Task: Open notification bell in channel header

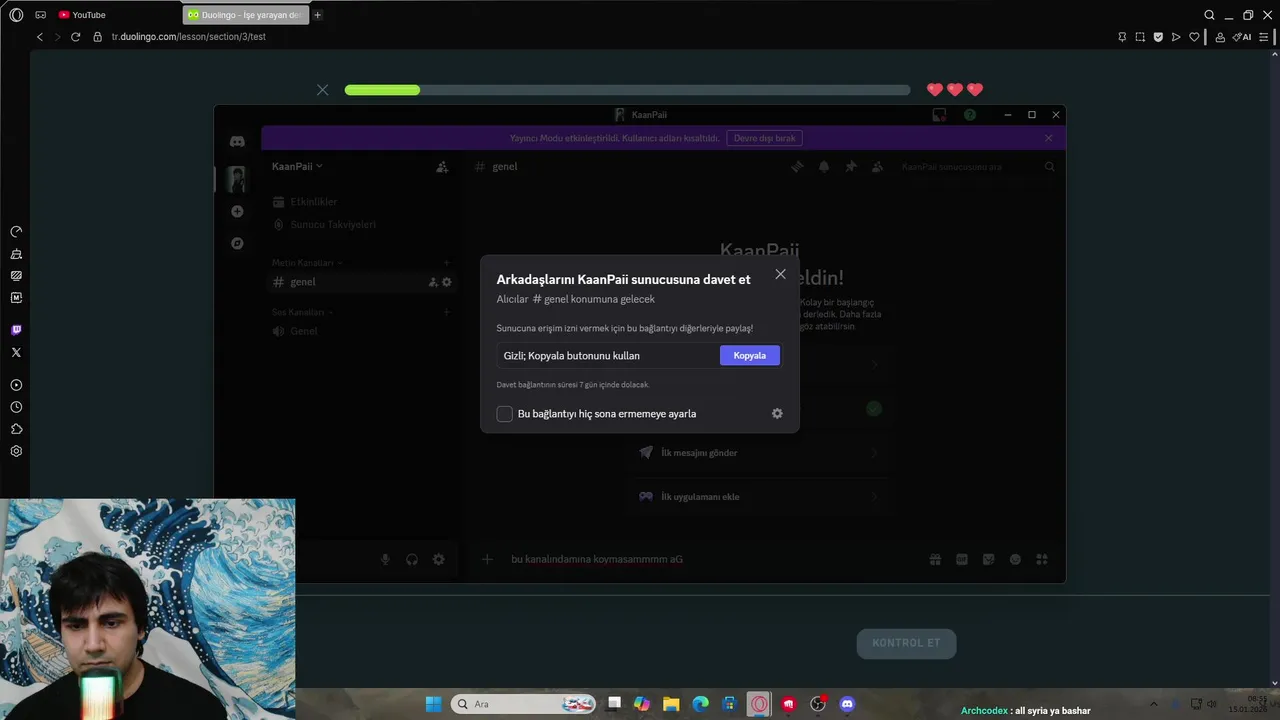Action: pos(824,167)
